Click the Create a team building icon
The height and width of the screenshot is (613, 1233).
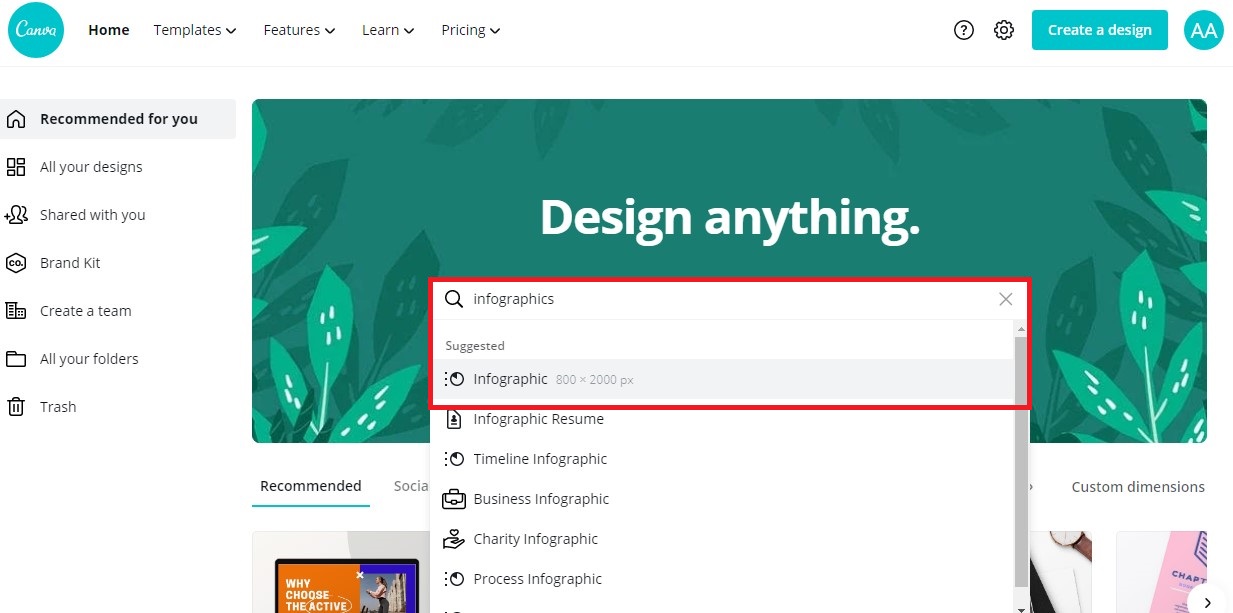17,310
